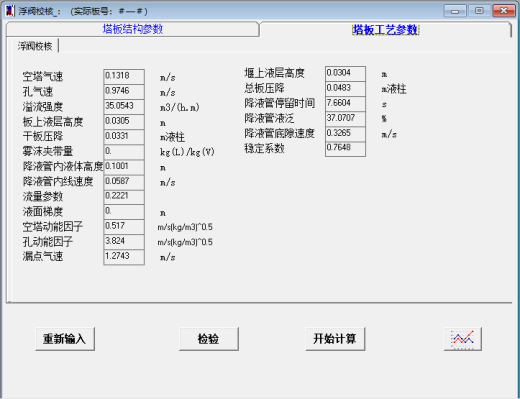The image size is (520, 399).
Task: Click 降液管内液体高度 field showing 0.1001
Action: pos(124,167)
